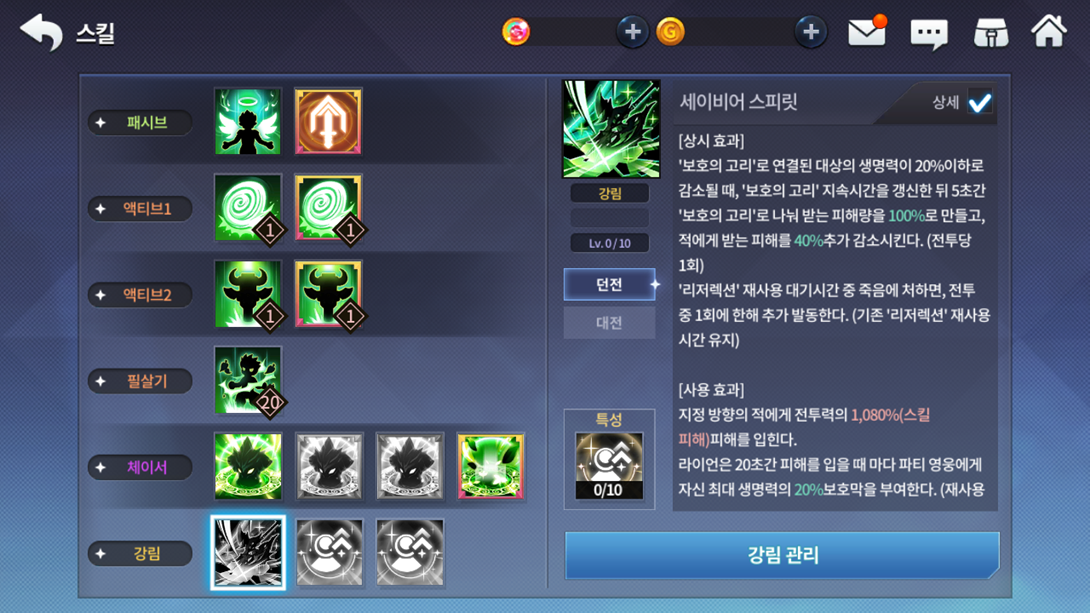
Task: Switch skill mode to 대전
Action: 609,322
